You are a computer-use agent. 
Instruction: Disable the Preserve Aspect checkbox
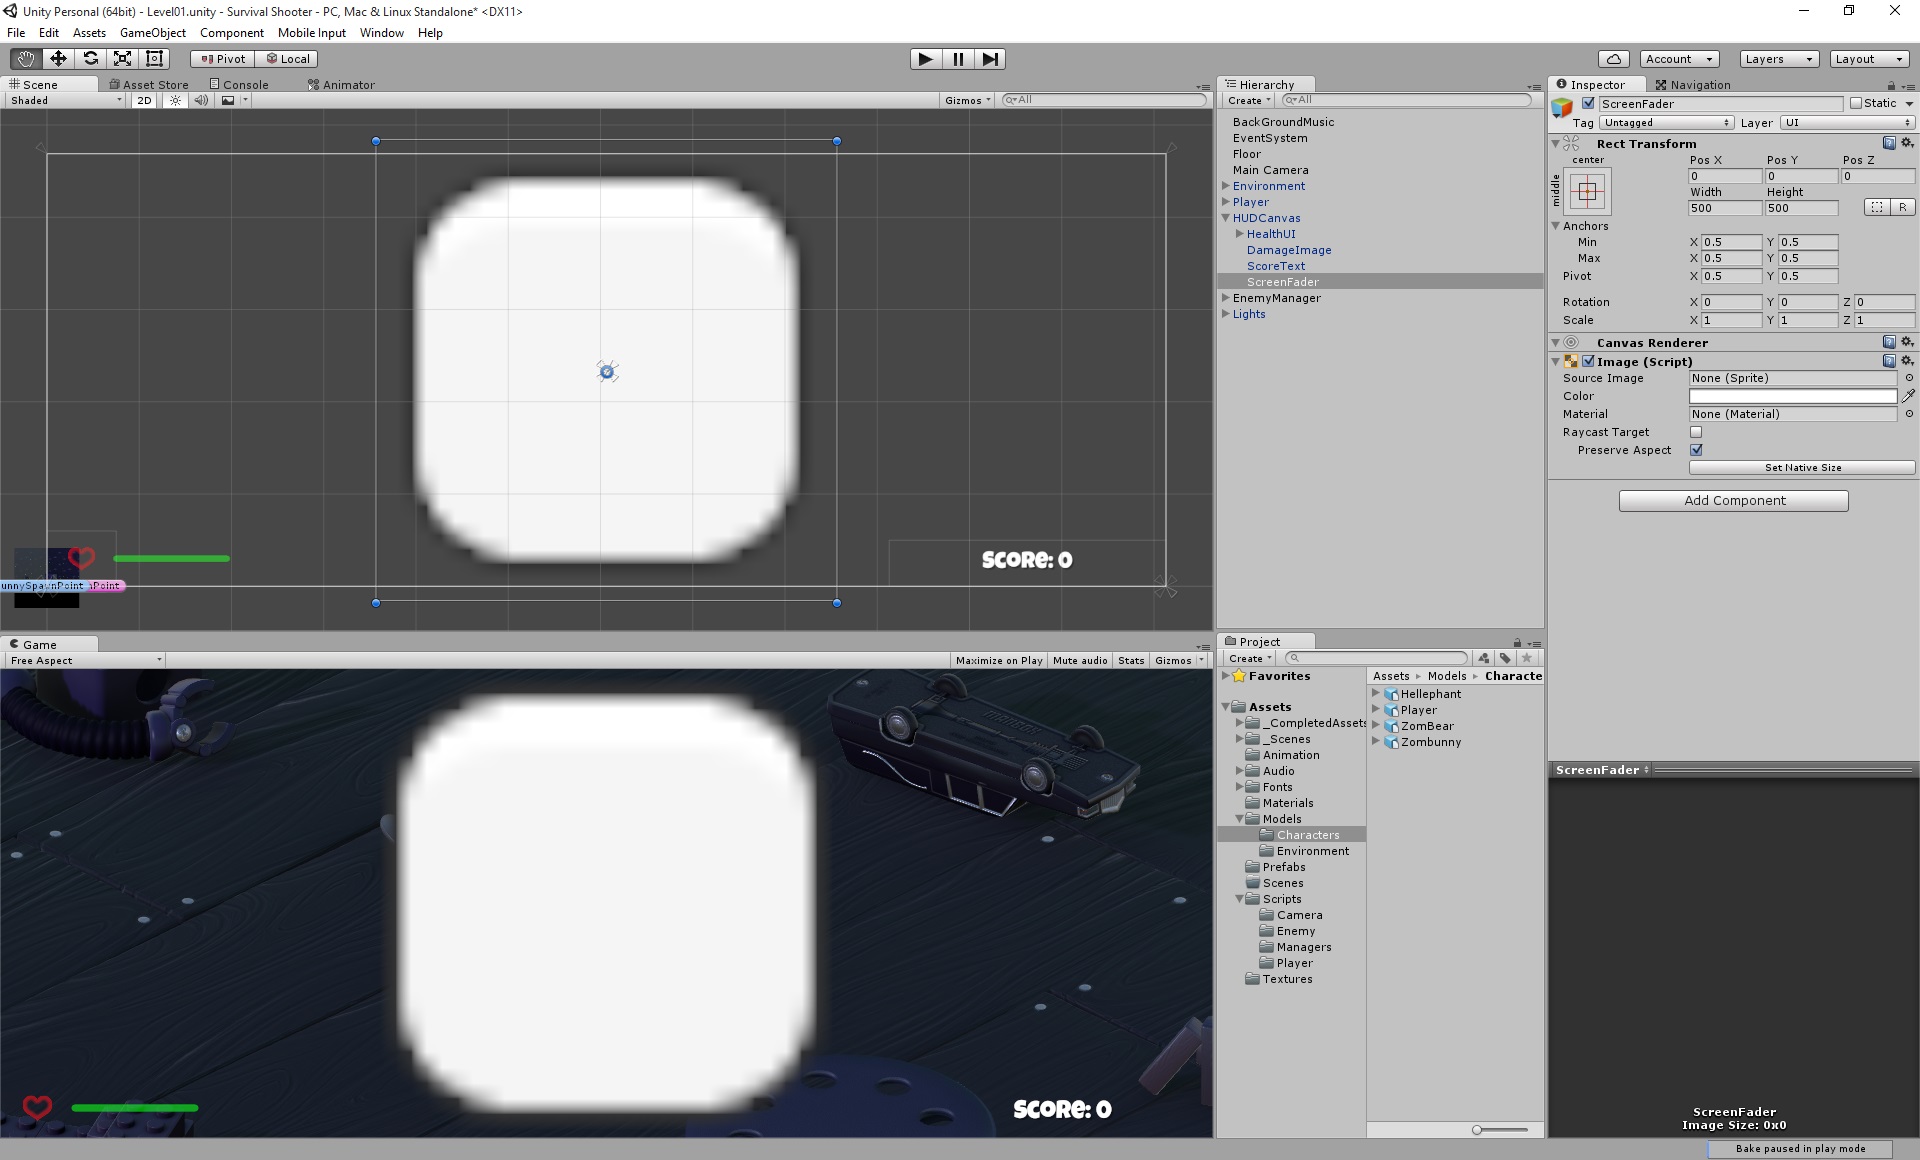point(1696,450)
